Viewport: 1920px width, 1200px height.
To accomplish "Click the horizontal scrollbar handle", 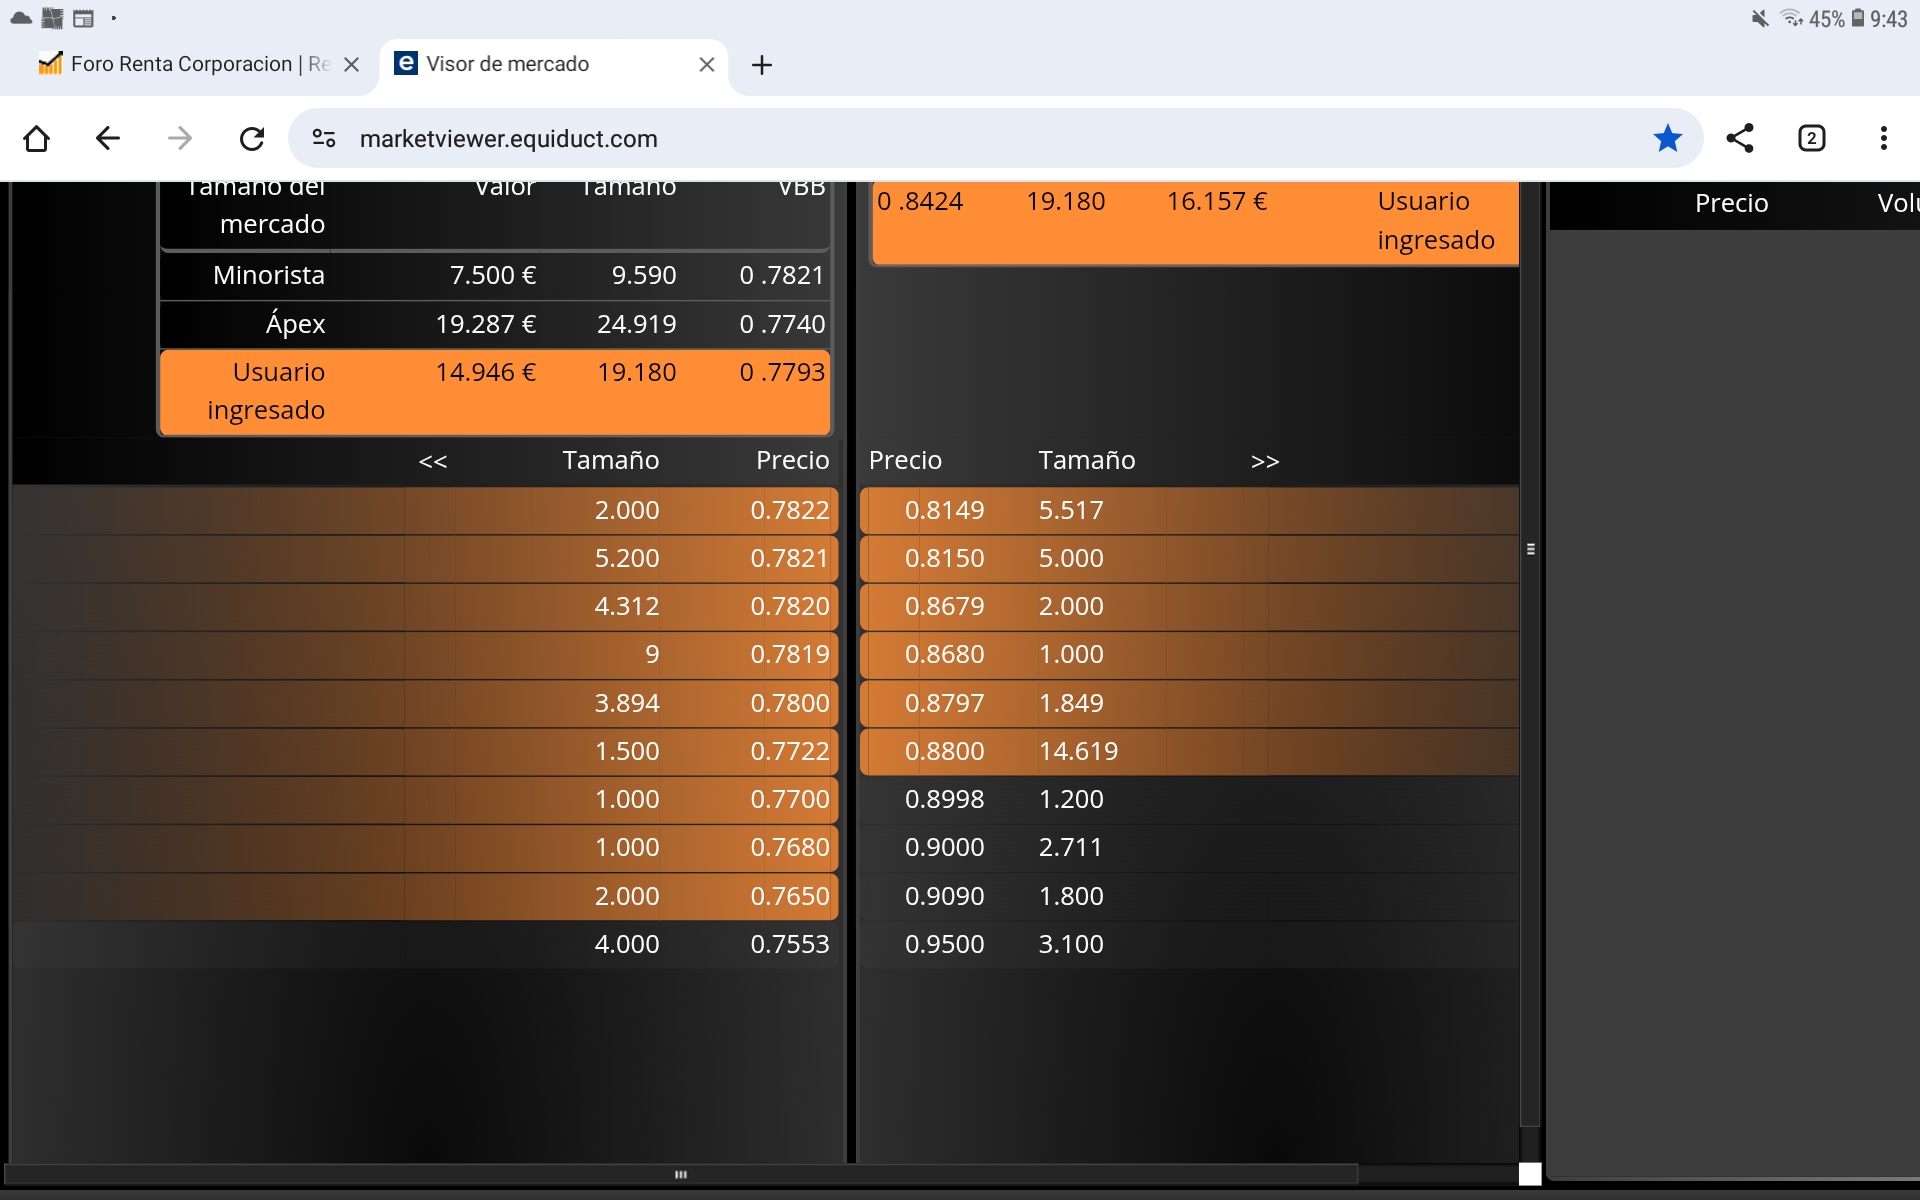I will (x=681, y=1174).
